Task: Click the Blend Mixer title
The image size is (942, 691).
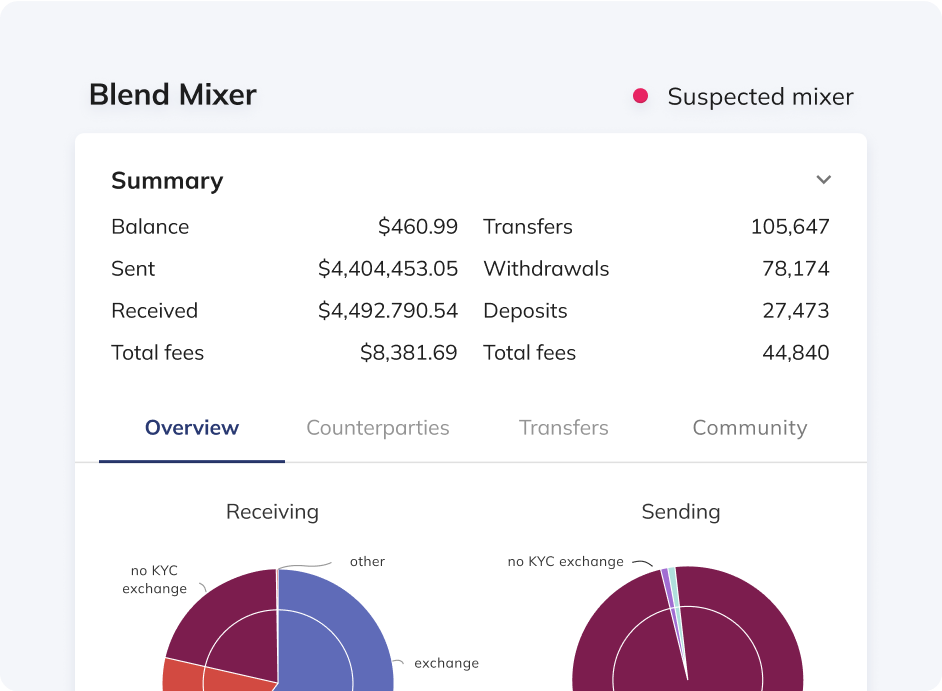Action: click(x=173, y=95)
